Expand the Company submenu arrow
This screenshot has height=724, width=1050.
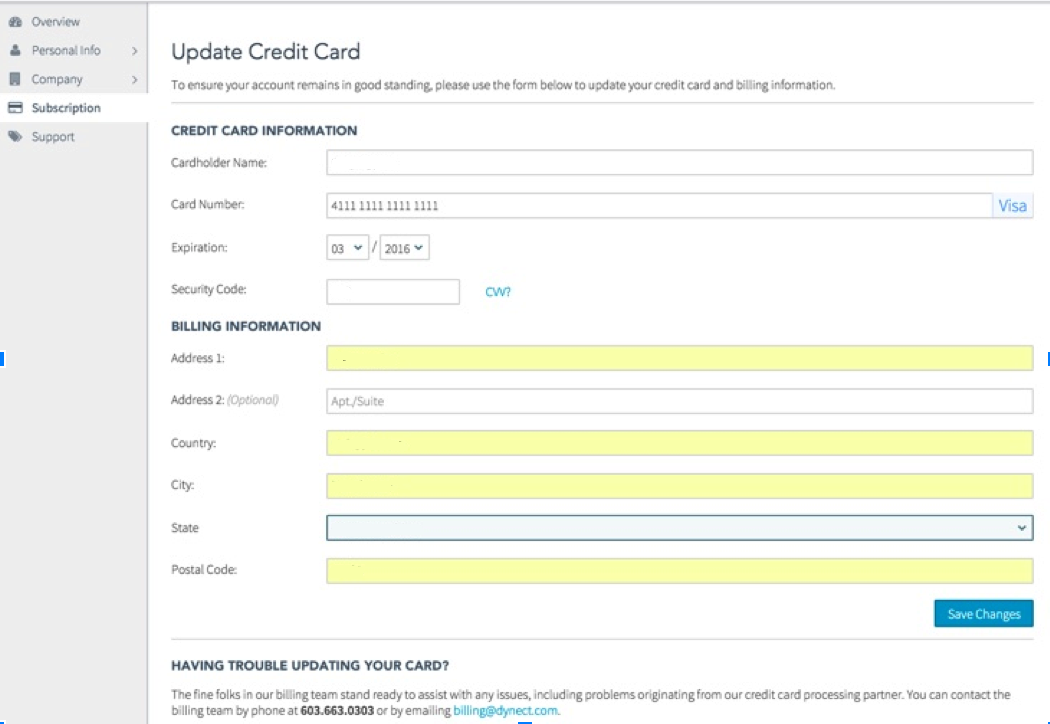coord(134,79)
